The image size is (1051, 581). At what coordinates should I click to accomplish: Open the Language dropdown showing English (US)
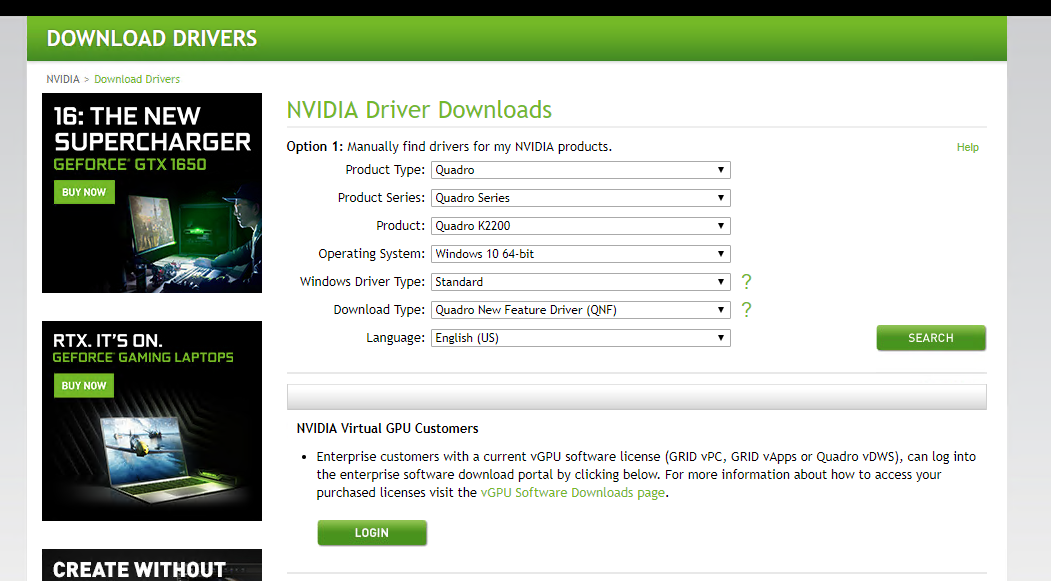coord(580,338)
